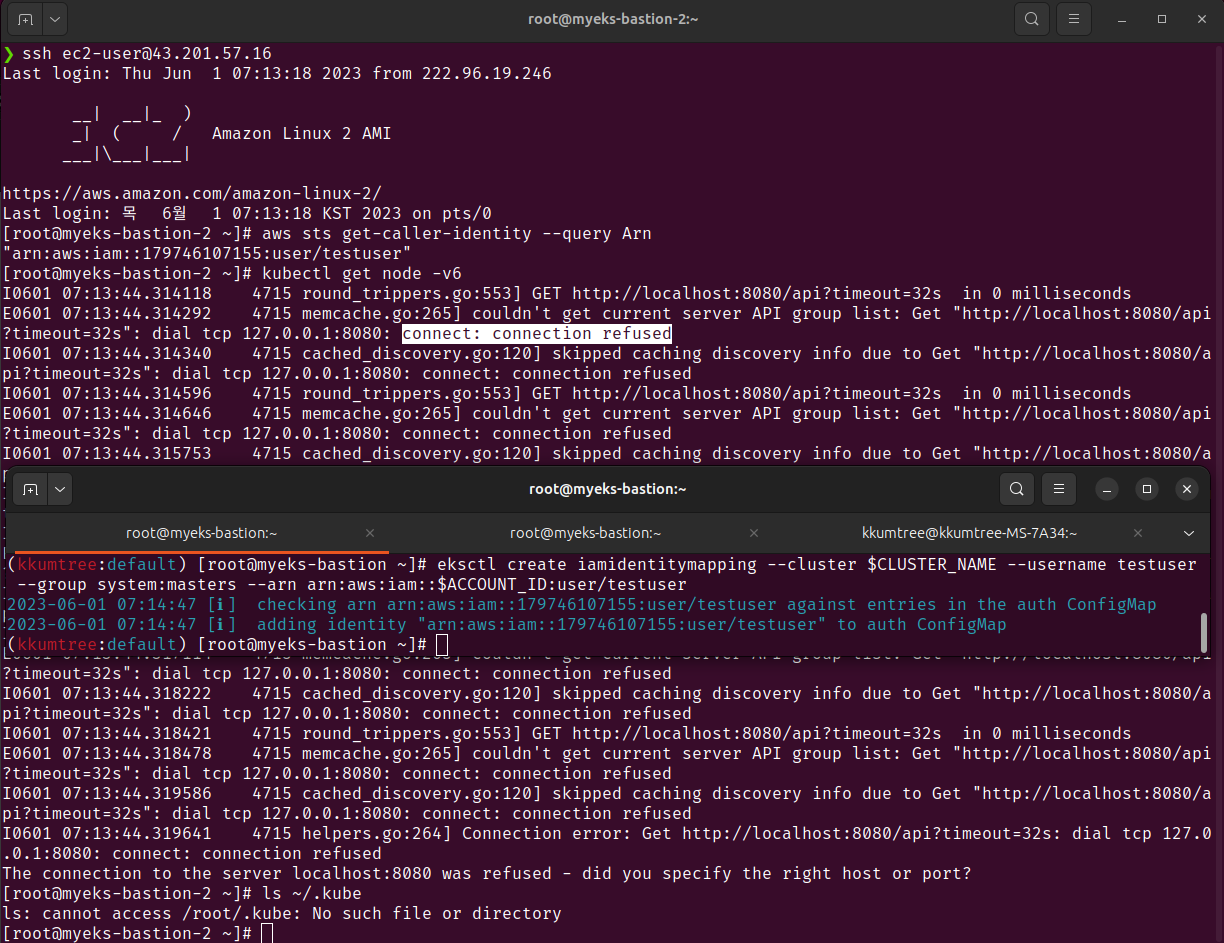Viewport: 1224px width, 943px height.
Task: Click 'Last login: Thu Jun 1 07:13:18 2023' line
Action: point(277,73)
